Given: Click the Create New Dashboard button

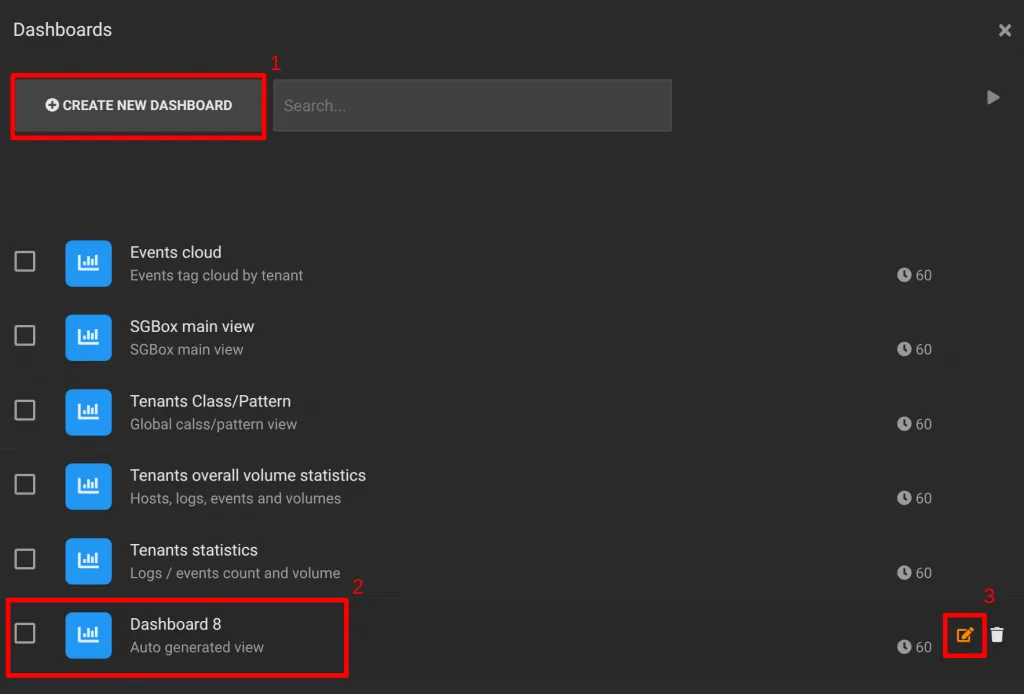Looking at the screenshot, I should tap(138, 106).
